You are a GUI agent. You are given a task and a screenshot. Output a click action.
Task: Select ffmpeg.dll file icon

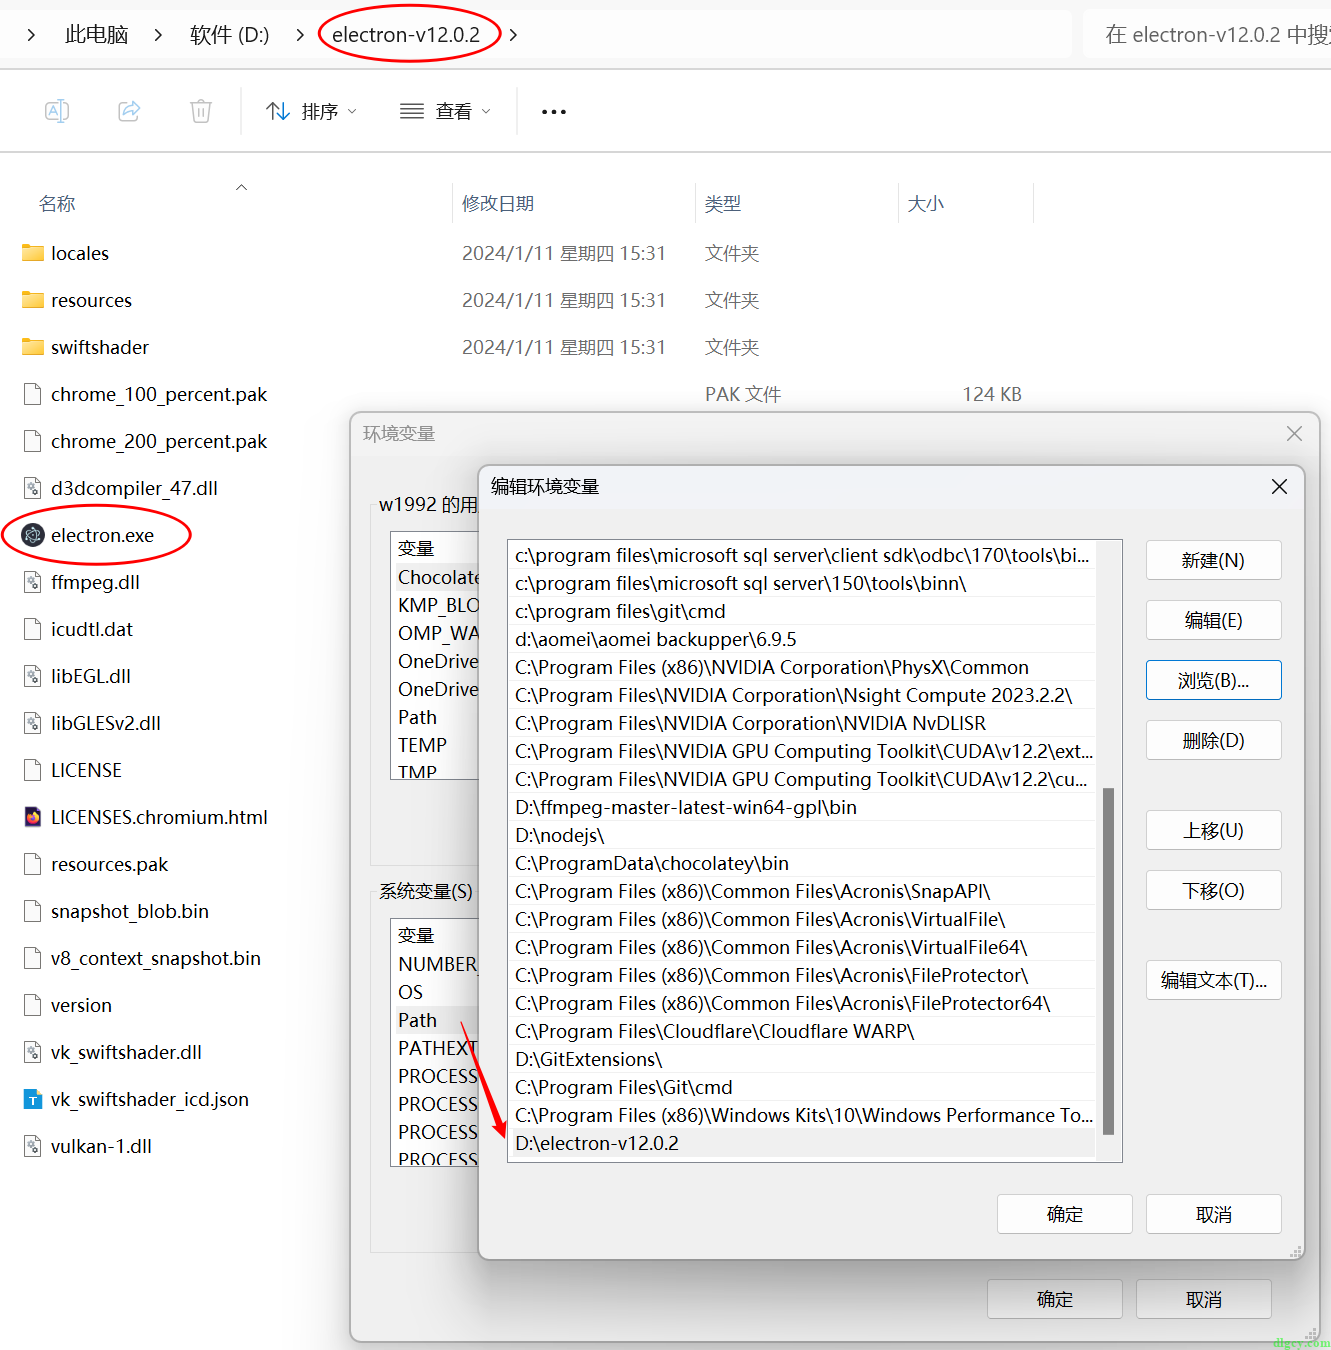coord(33,582)
